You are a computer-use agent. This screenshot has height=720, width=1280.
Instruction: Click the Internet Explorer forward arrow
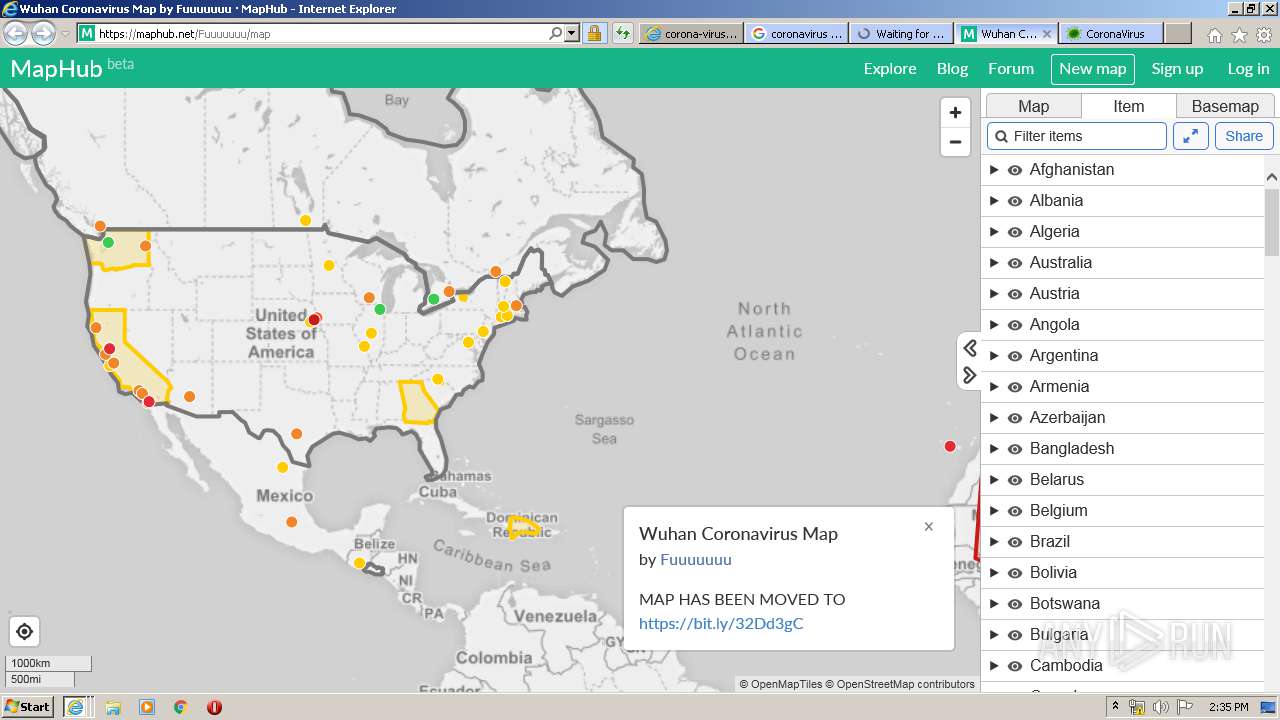43,33
